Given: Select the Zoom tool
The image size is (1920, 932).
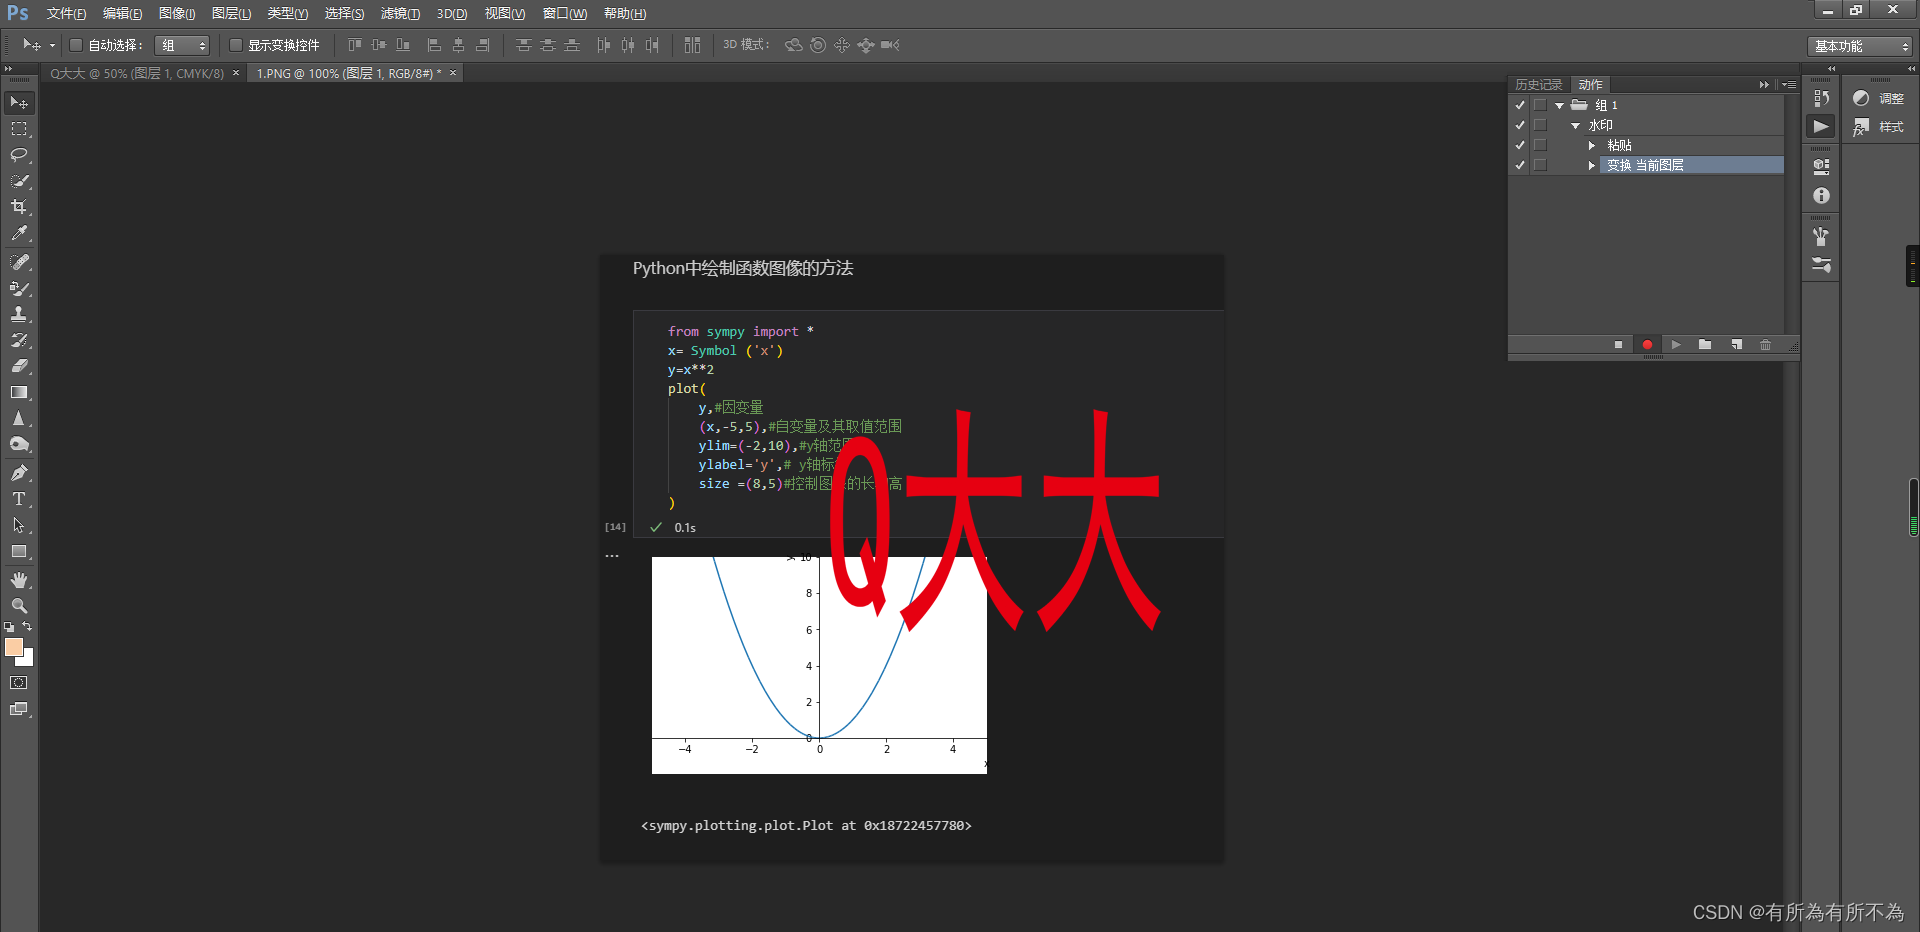Looking at the screenshot, I should 19,606.
